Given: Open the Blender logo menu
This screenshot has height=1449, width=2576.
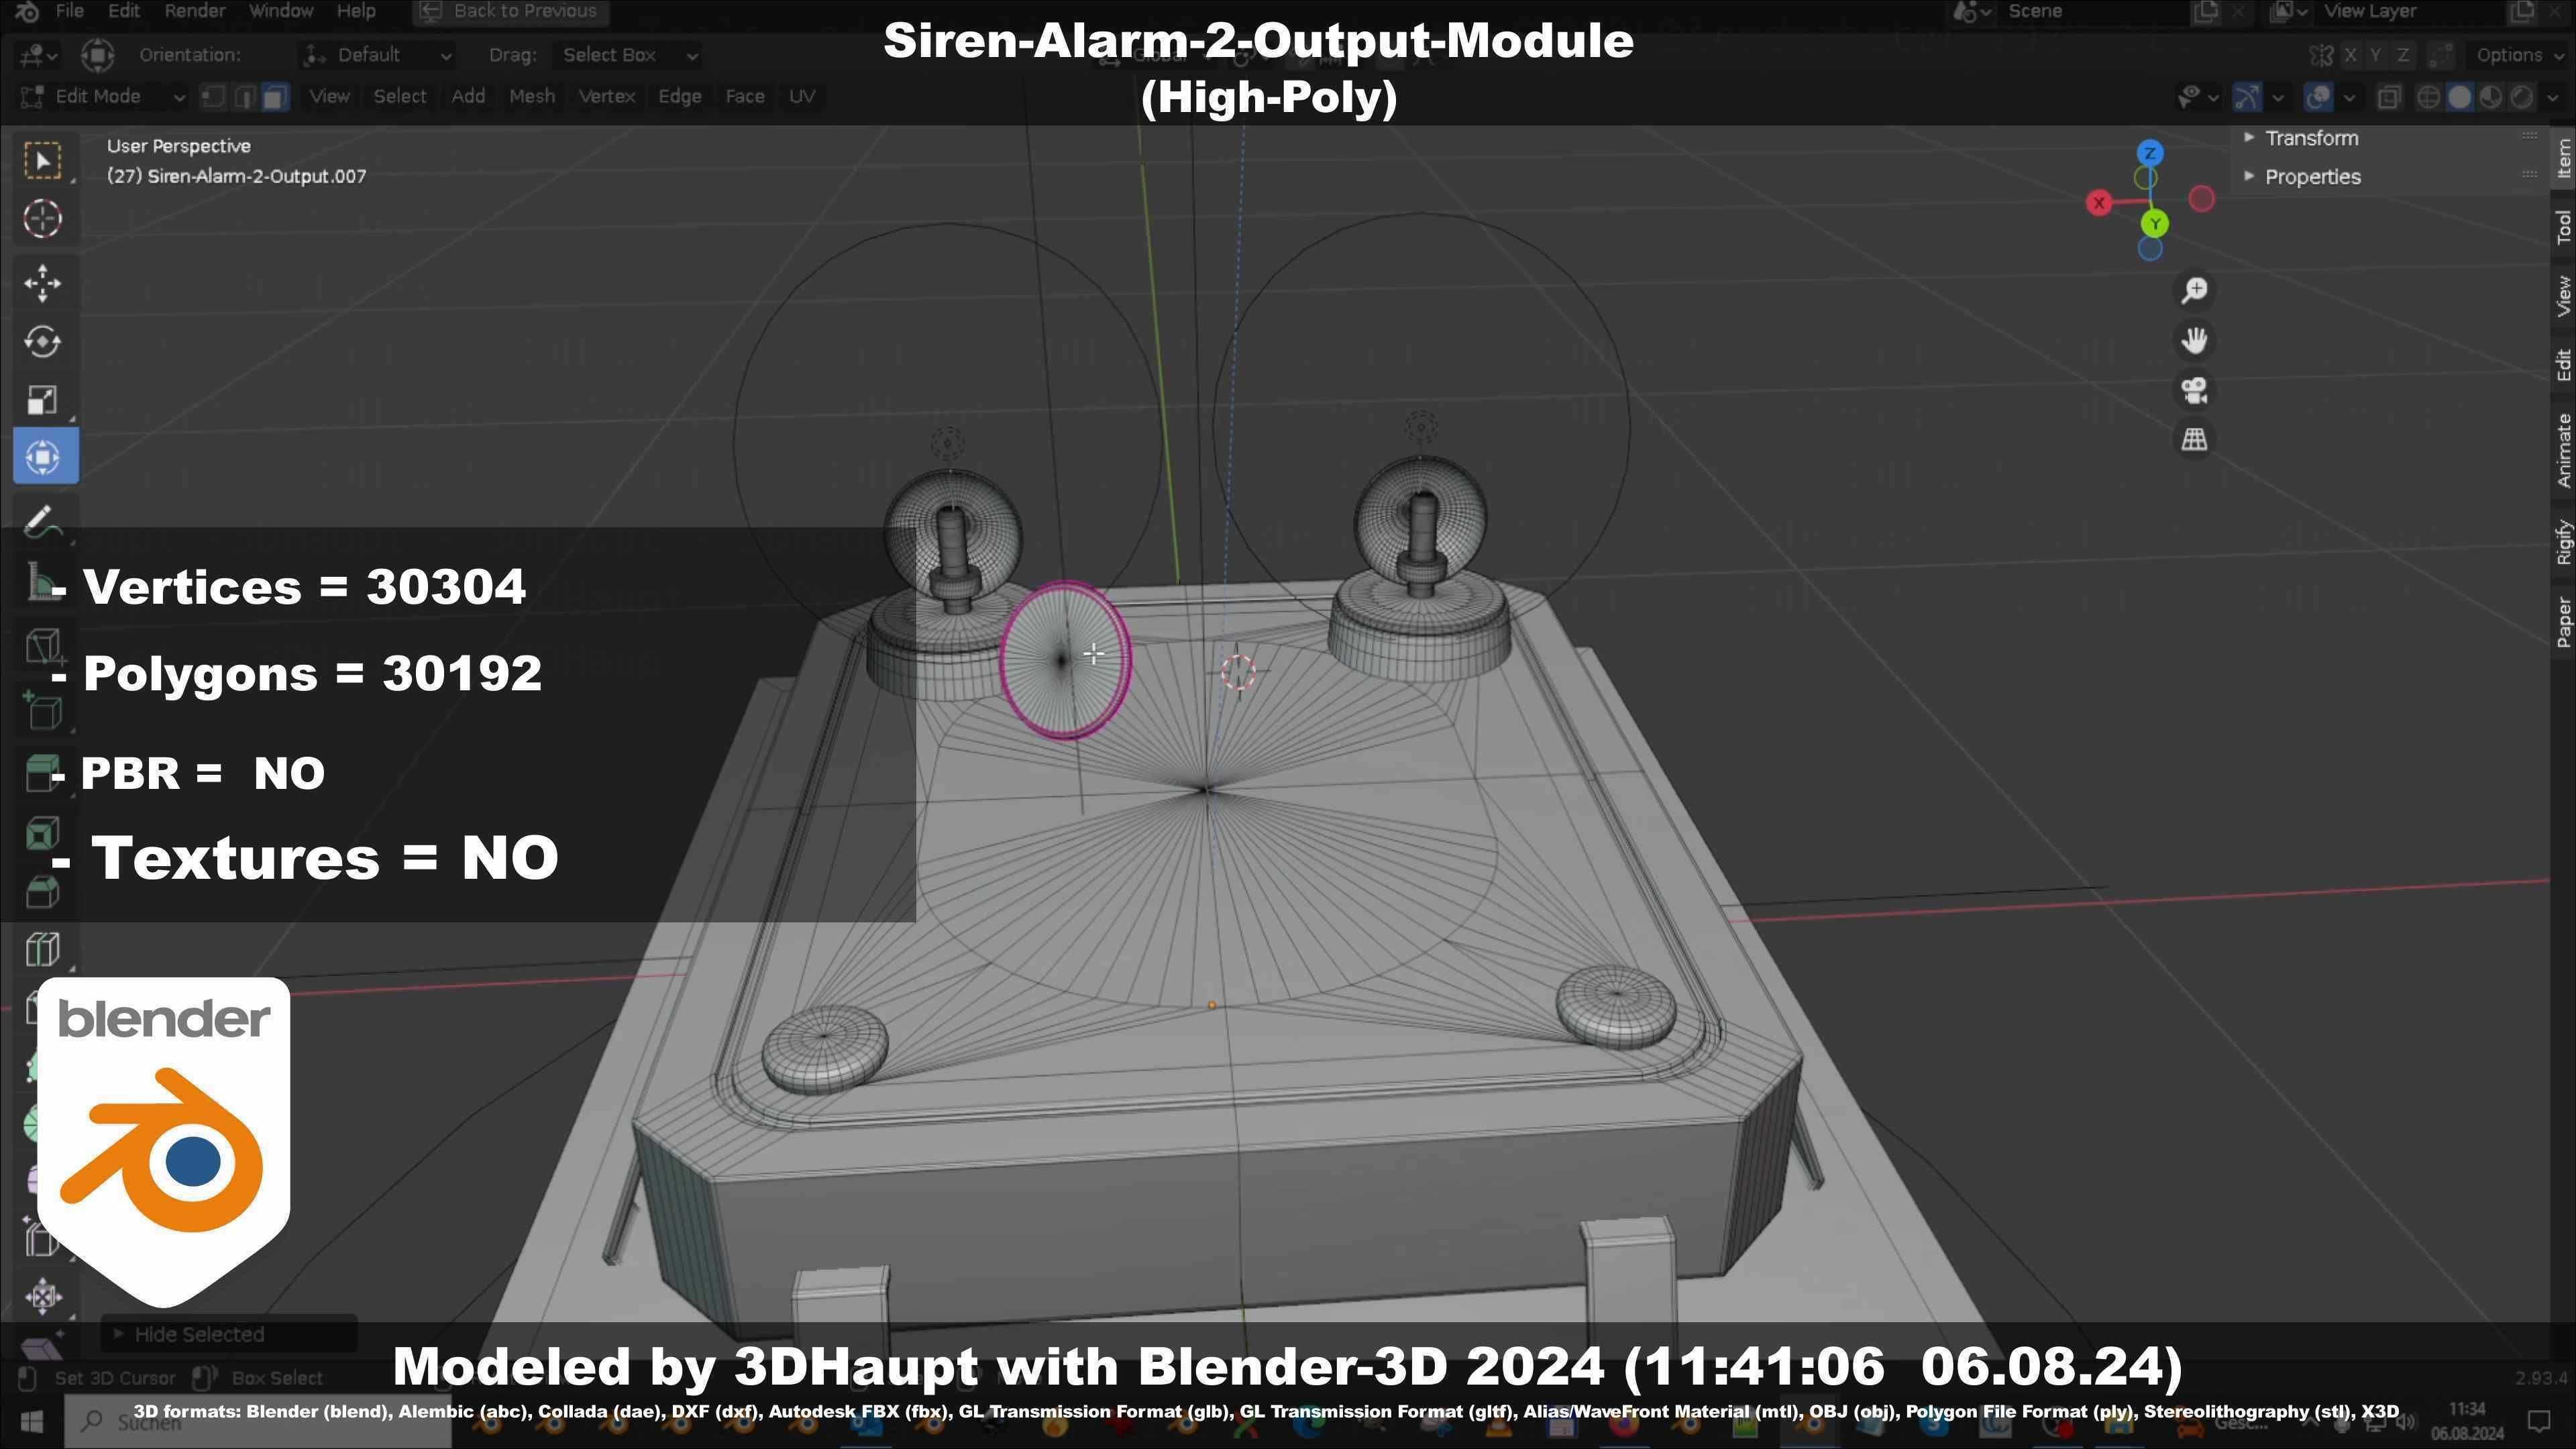Looking at the screenshot, I should [x=27, y=11].
